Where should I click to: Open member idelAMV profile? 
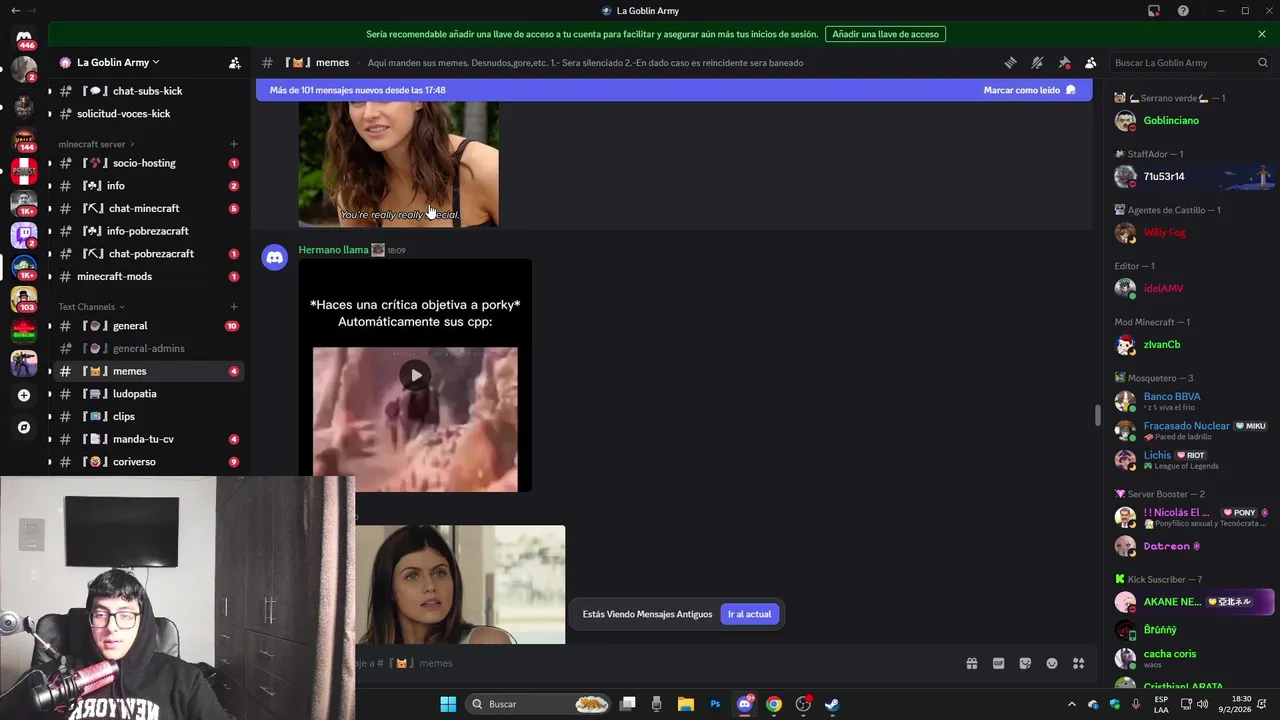1192,288
